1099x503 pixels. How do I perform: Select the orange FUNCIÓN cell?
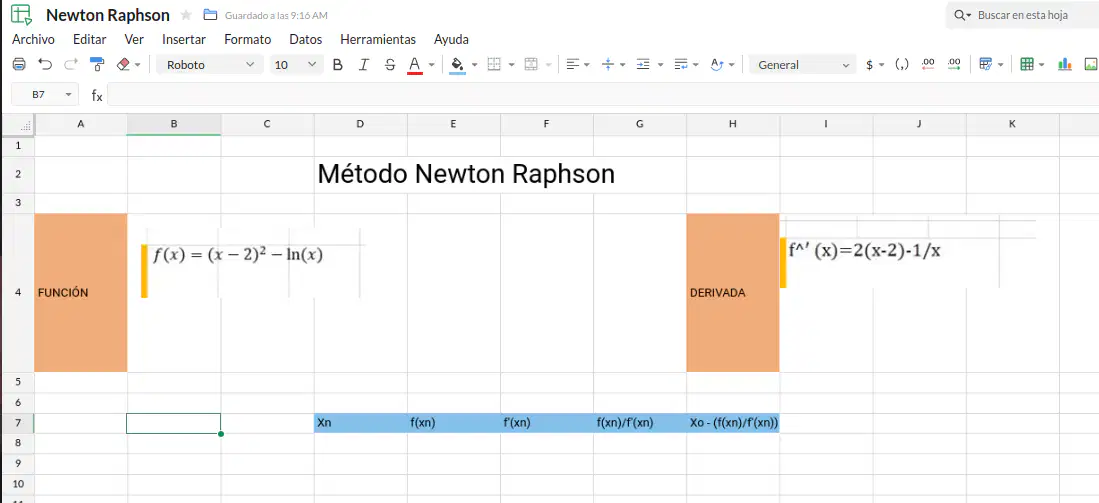81,292
